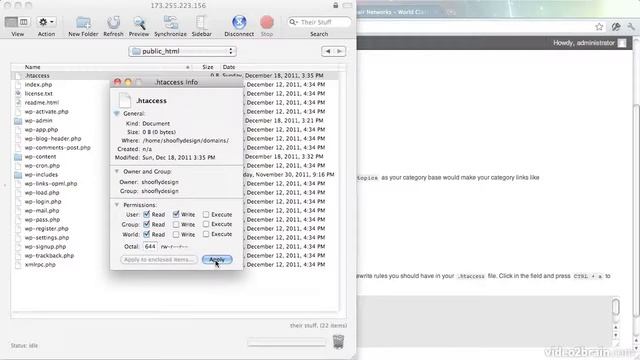This screenshot has height=360, width=640.
Task: Click the Apply button in Info window
Action: (x=217, y=260)
